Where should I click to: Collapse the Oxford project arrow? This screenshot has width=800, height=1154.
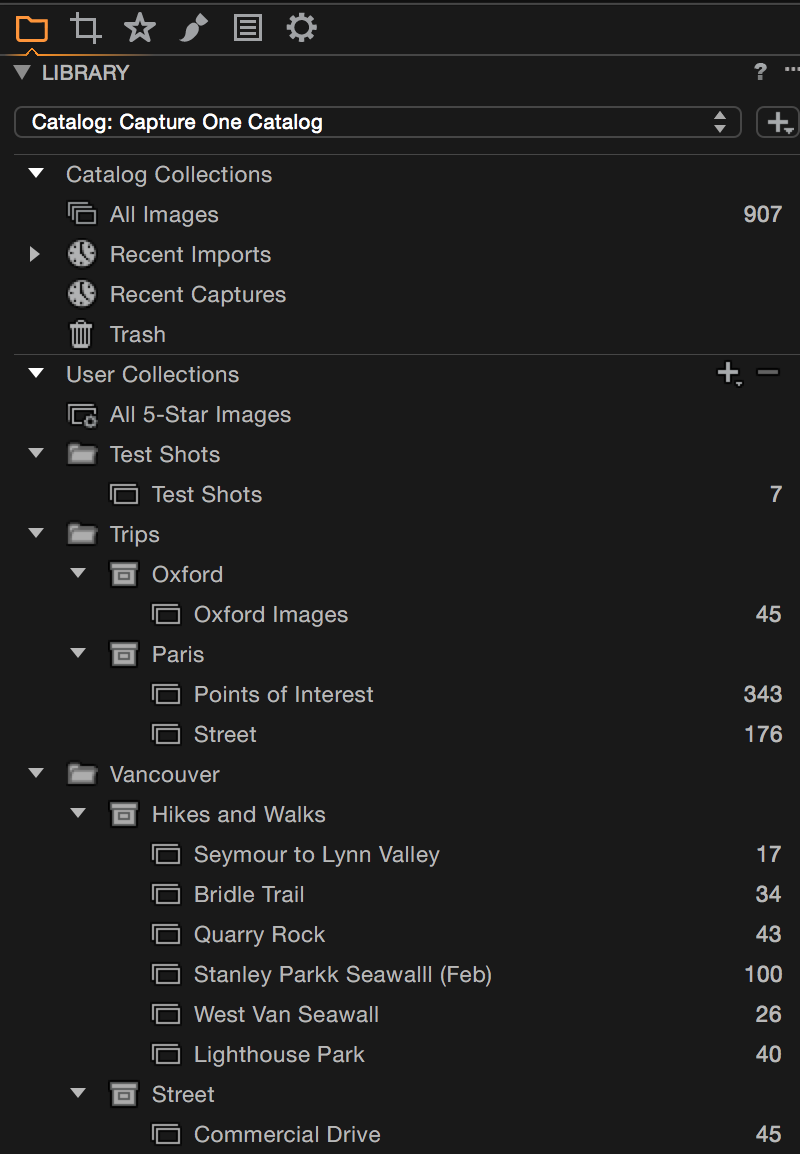pyautogui.click(x=78, y=573)
